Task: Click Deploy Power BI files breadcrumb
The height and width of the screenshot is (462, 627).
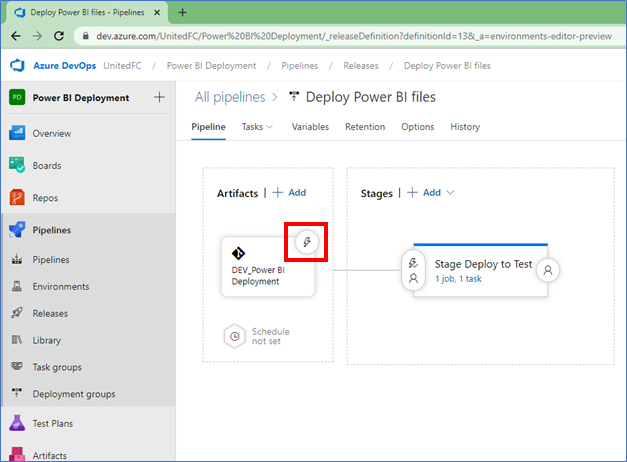Action: coord(447,66)
